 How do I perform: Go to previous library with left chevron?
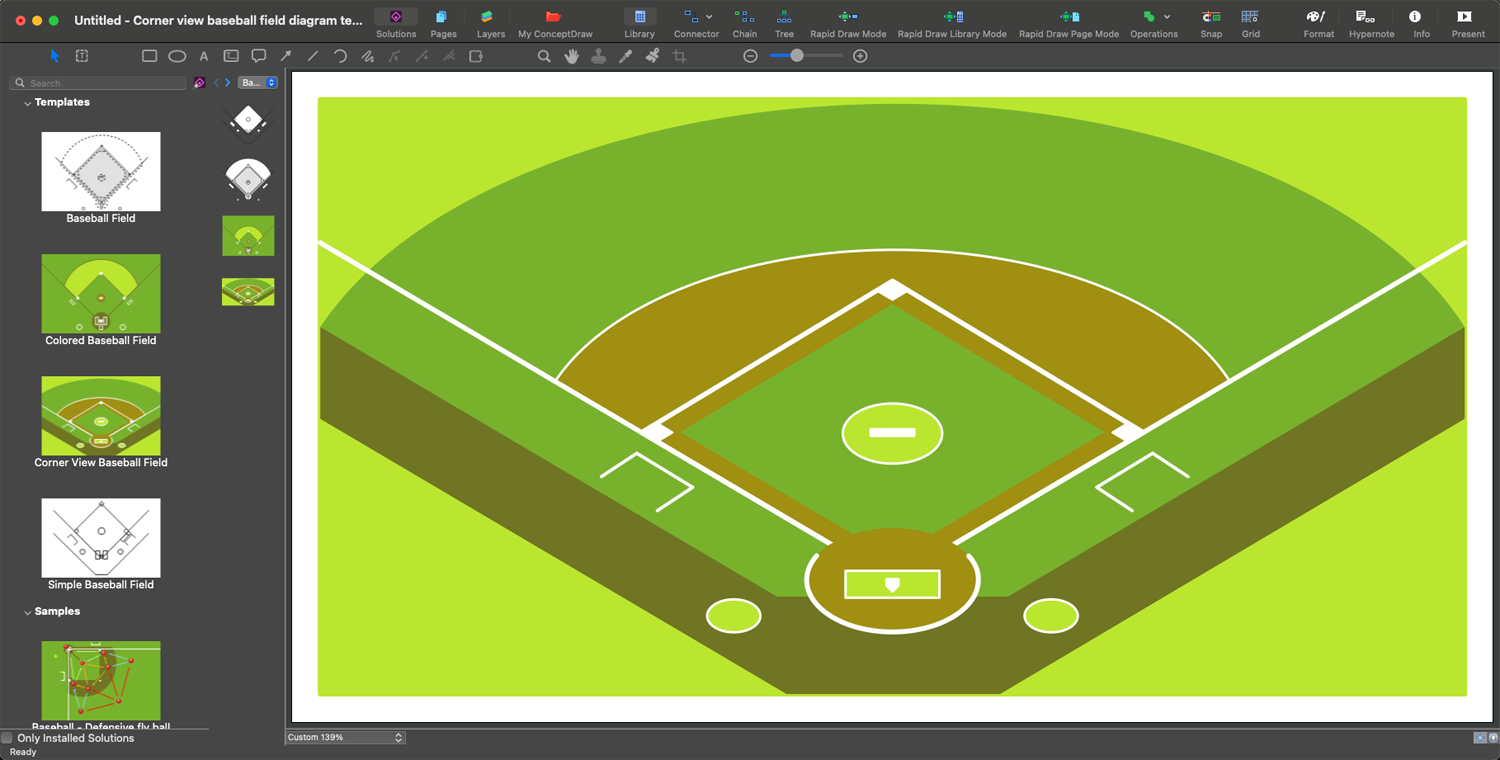(216, 83)
